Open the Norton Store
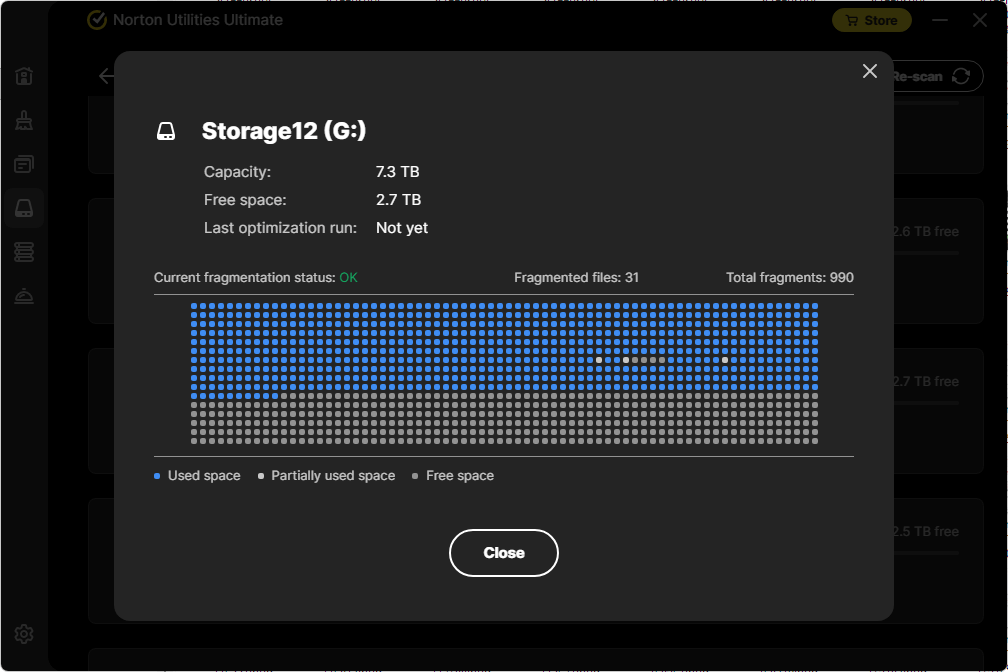This screenshot has width=1008, height=672. point(871,20)
